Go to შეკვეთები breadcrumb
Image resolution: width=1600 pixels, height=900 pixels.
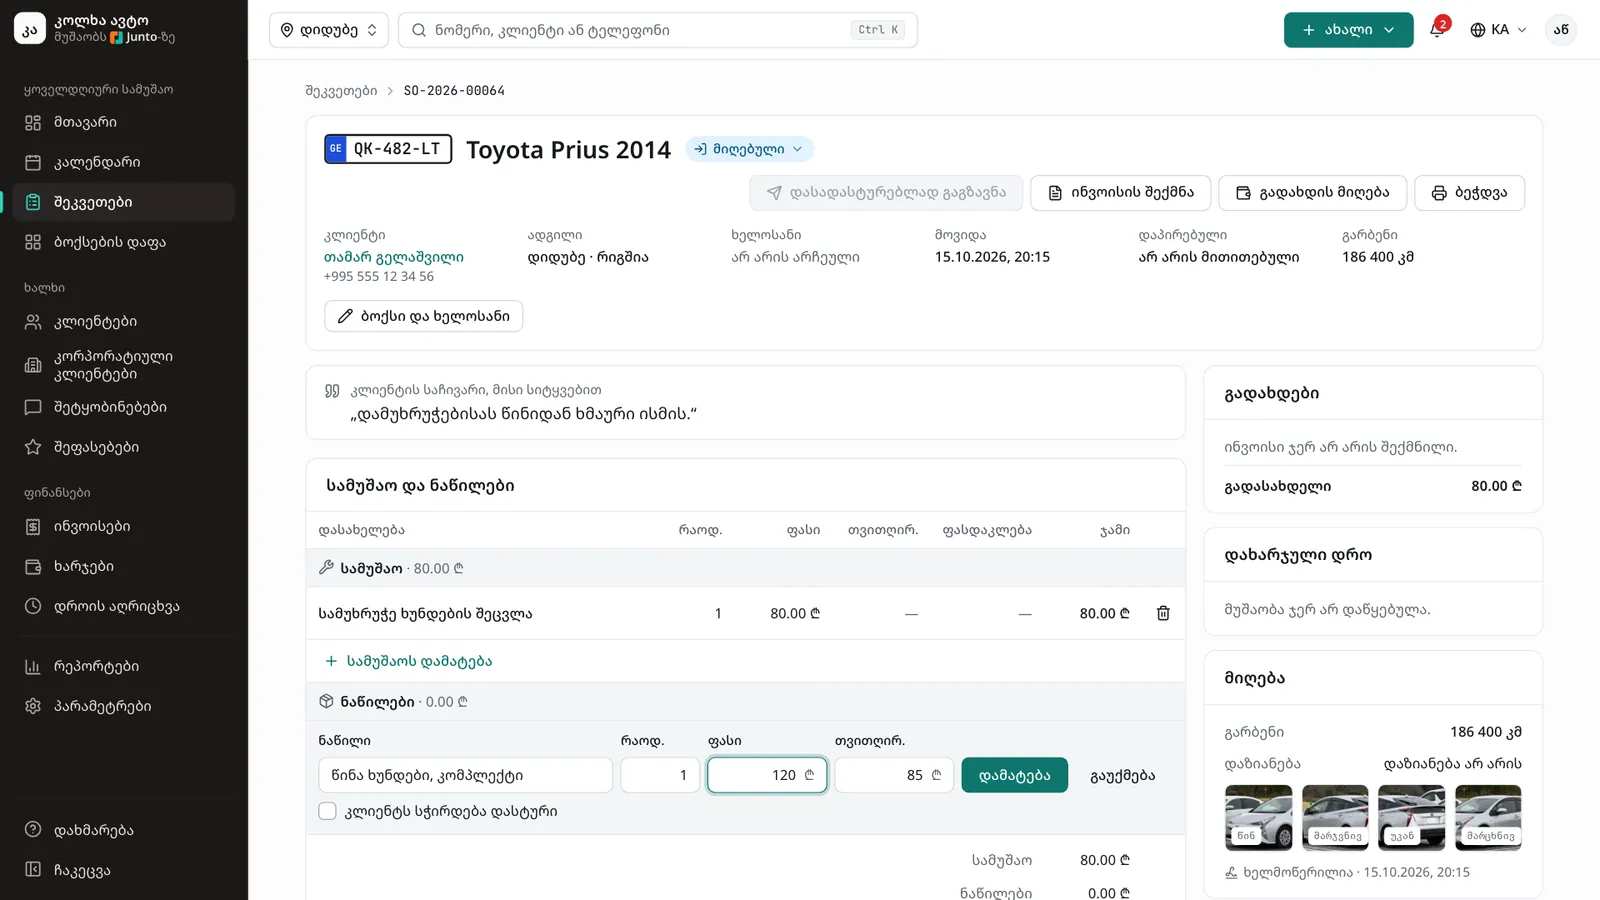(341, 91)
